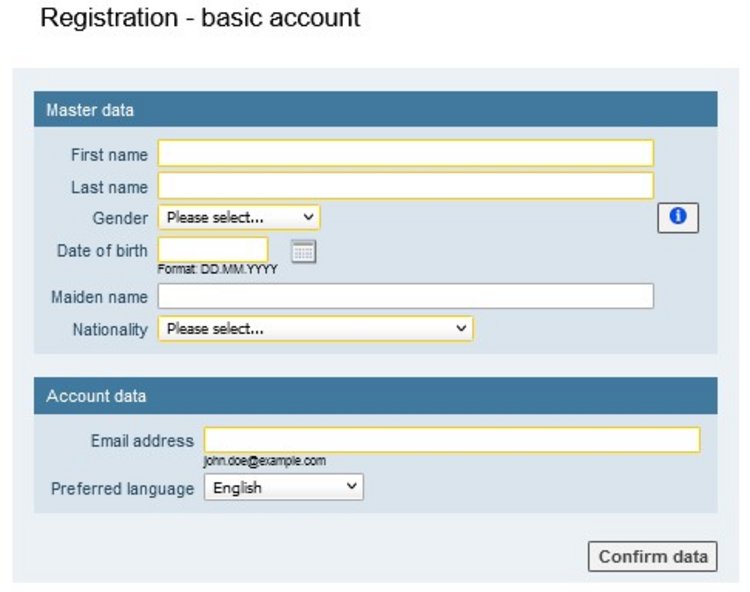Focus the Email address field
The width and height of the screenshot is (750, 592).
click(452, 439)
